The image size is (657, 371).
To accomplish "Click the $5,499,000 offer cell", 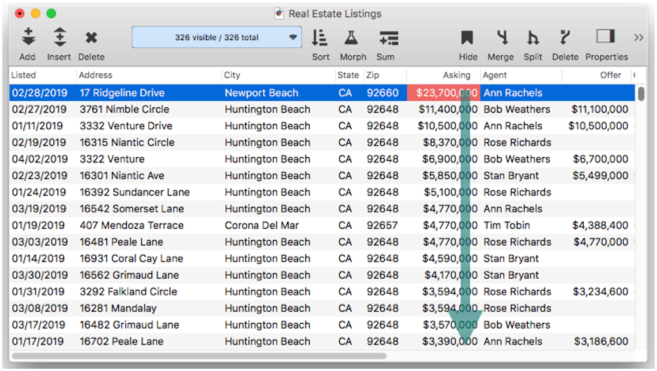I will click(x=600, y=176).
